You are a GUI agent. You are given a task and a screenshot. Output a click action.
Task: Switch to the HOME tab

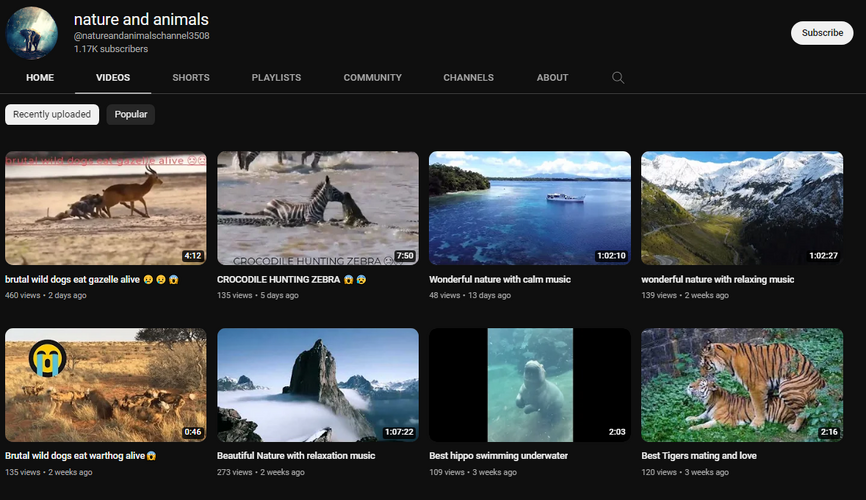pyautogui.click(x=40, y=78)
